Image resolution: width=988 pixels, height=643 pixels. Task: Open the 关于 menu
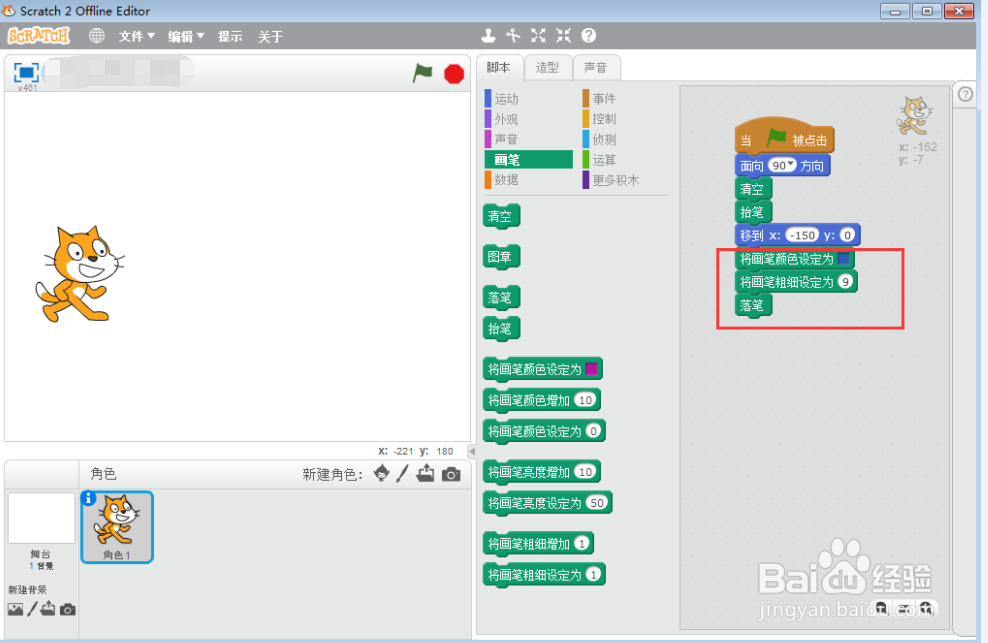click(x=270, y=37)
